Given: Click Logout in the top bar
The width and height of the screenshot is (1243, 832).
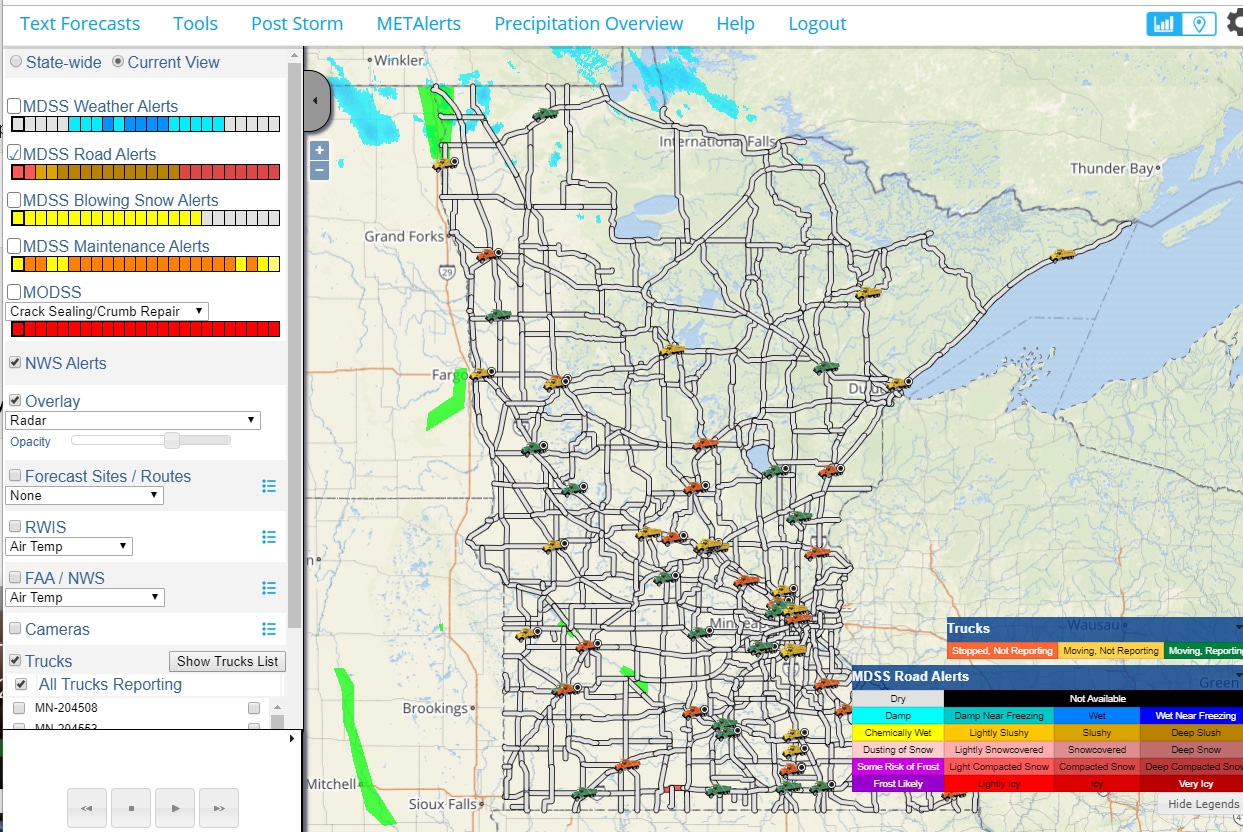Looking at the screenshot, I should coord(817,24).
